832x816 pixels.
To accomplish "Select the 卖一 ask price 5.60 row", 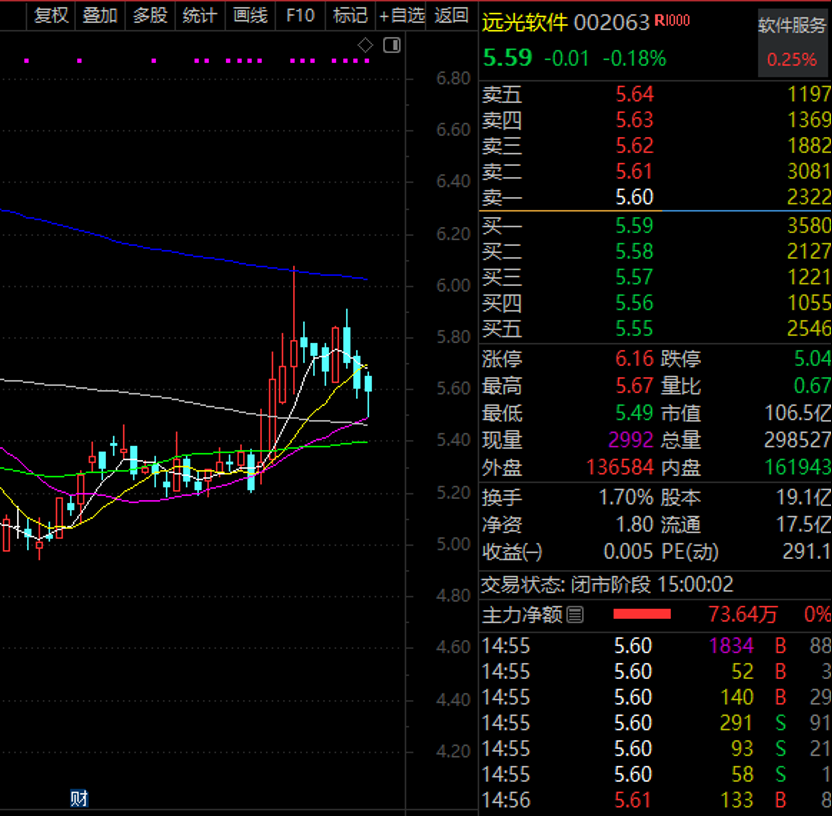I will click(656, 198).
